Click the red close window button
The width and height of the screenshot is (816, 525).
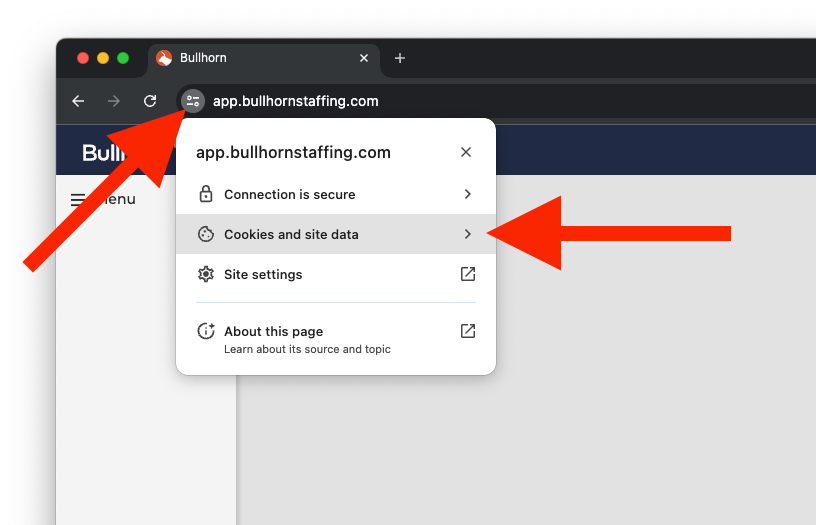tap(83, 58)
